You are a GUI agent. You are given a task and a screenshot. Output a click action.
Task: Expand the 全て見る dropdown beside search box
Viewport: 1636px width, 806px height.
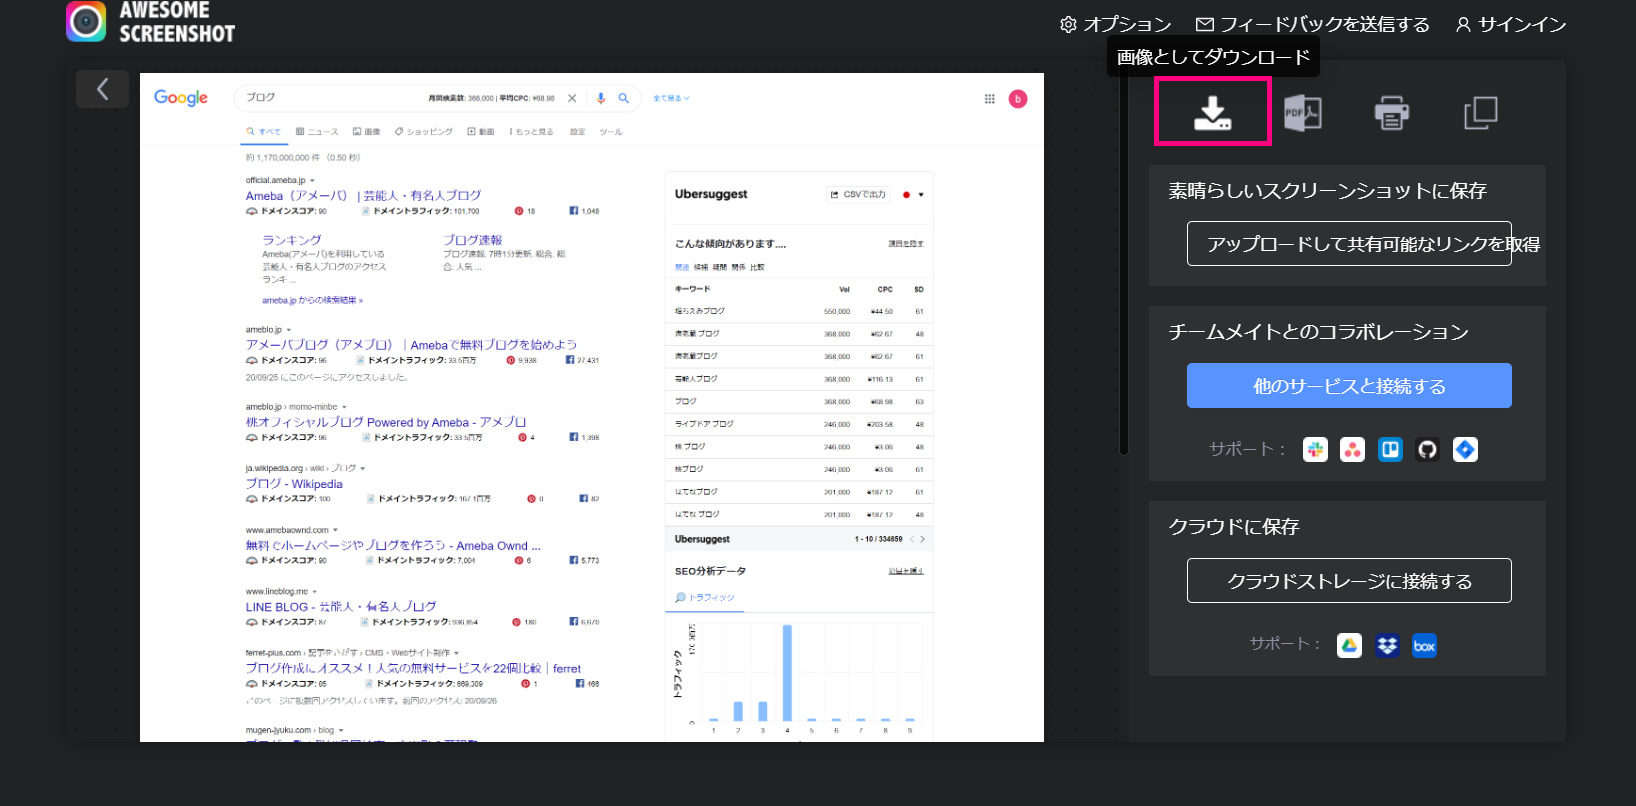[671, 98]
